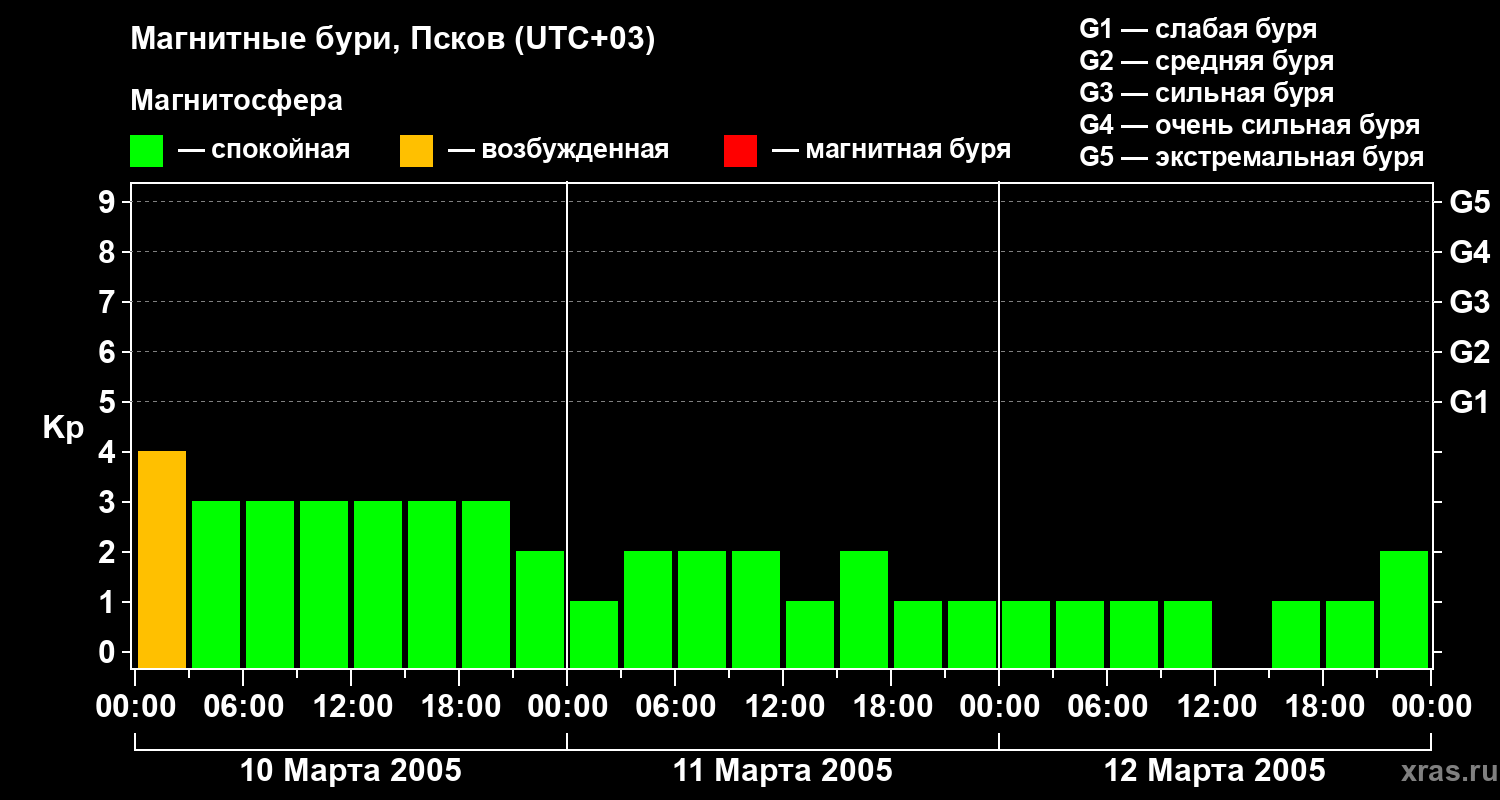Click the red «магнитная буря» legend swatch
Screen dimensions: 1500x800
740,151
